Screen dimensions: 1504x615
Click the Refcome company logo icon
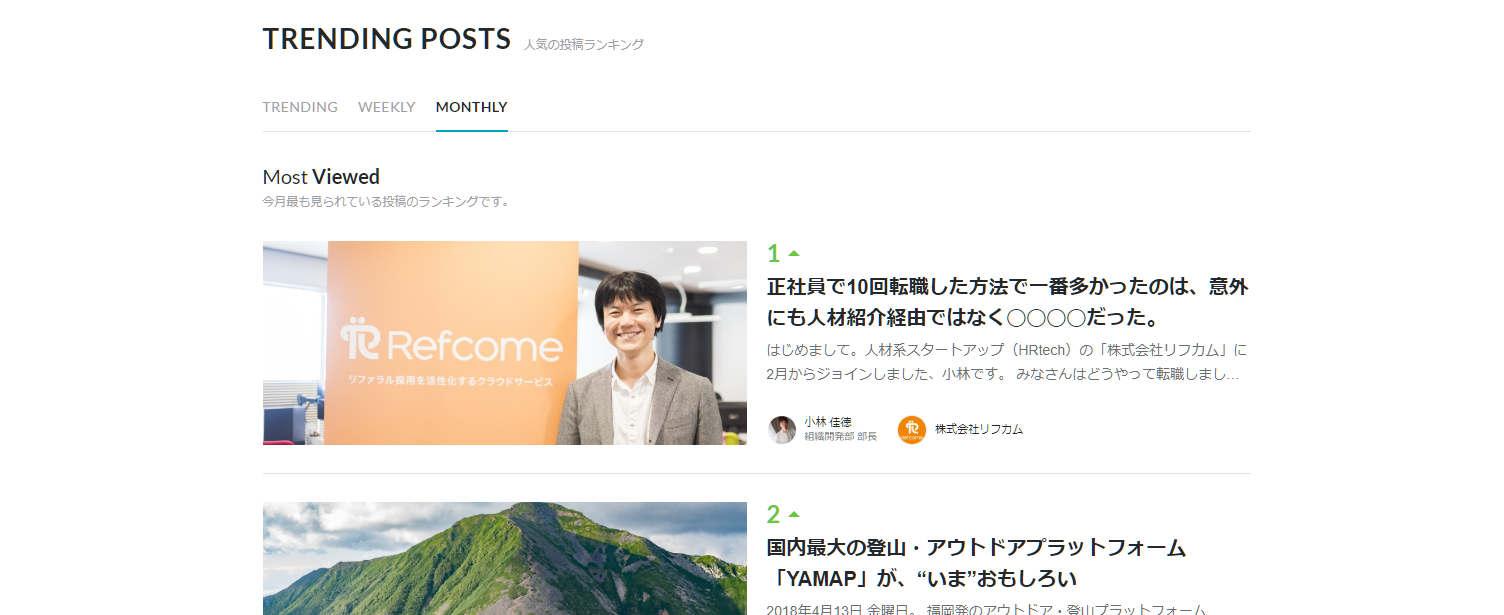(912, 430)
